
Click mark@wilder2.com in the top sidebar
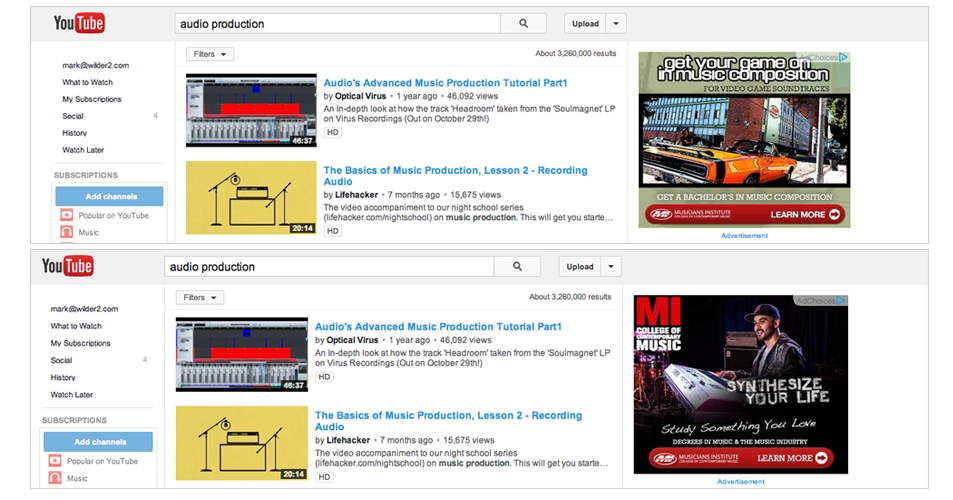95,65
